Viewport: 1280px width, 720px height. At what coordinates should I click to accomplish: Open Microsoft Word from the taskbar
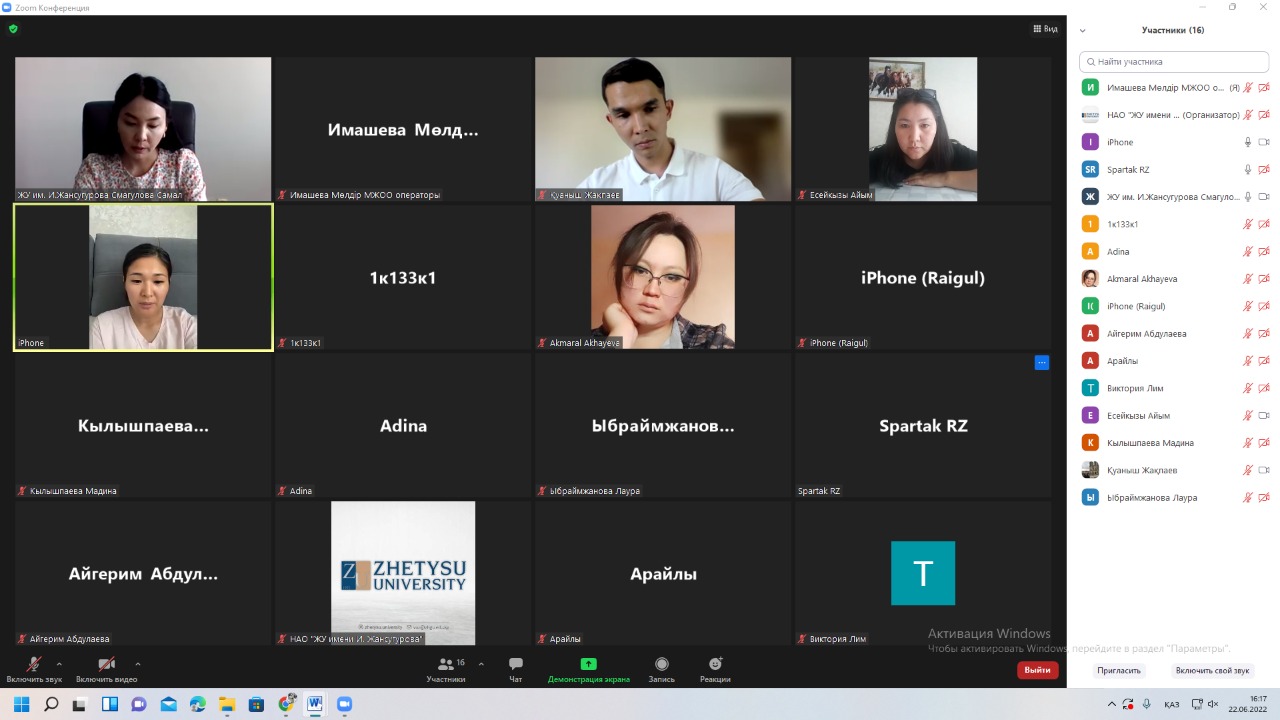click(315, 704)
